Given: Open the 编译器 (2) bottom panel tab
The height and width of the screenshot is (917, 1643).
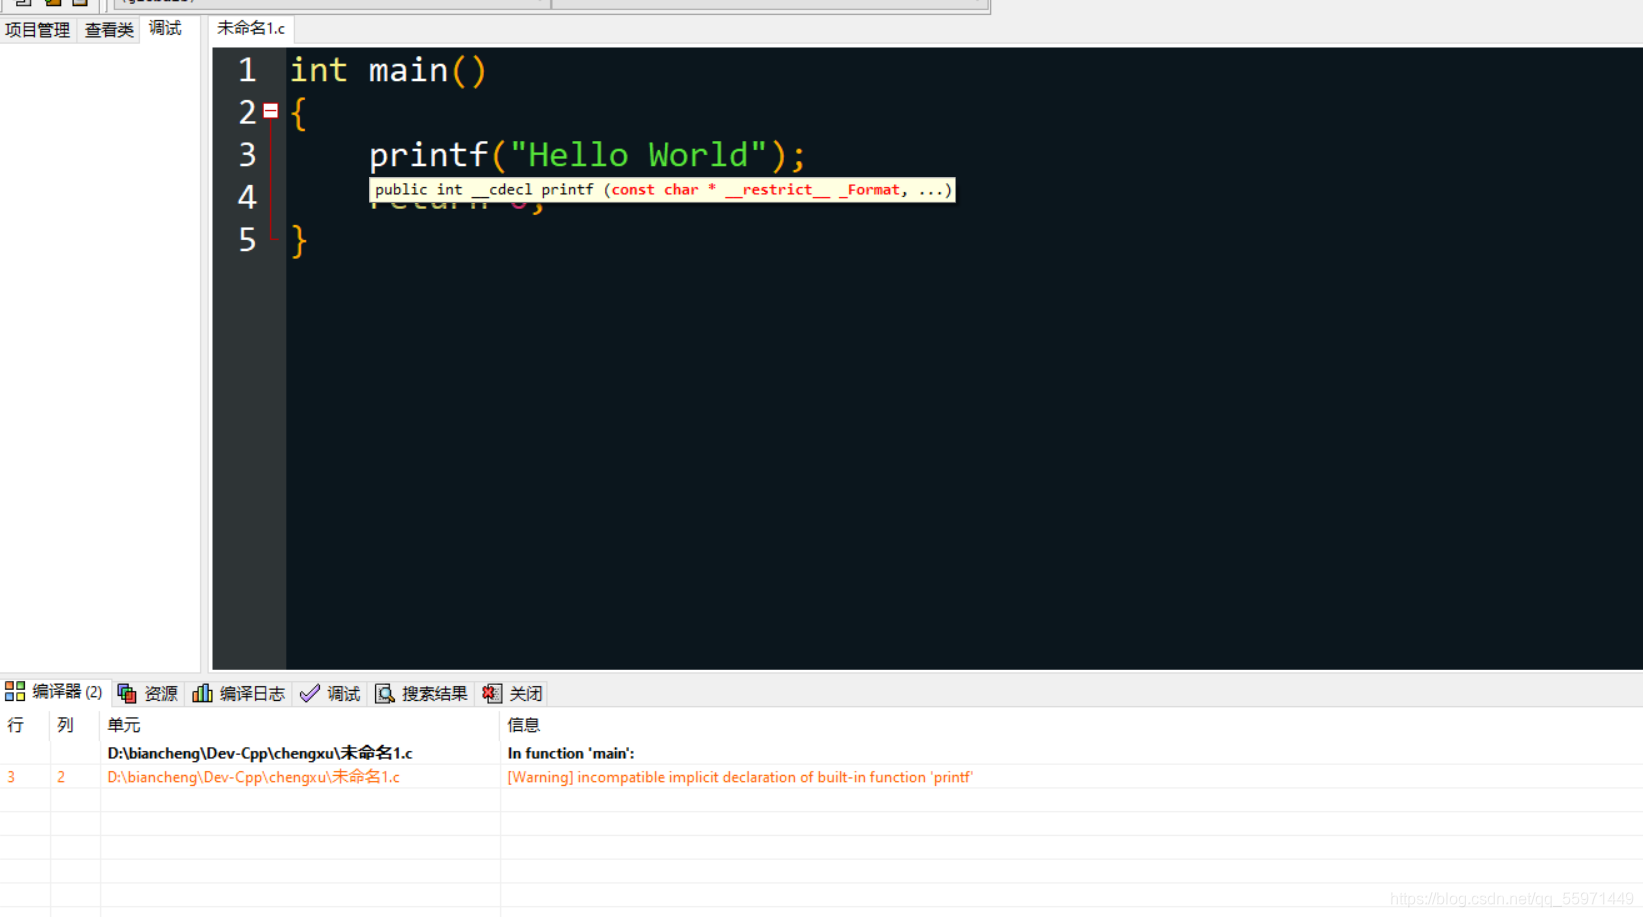Looking at the screenshot, I should (x=55, y=692).
